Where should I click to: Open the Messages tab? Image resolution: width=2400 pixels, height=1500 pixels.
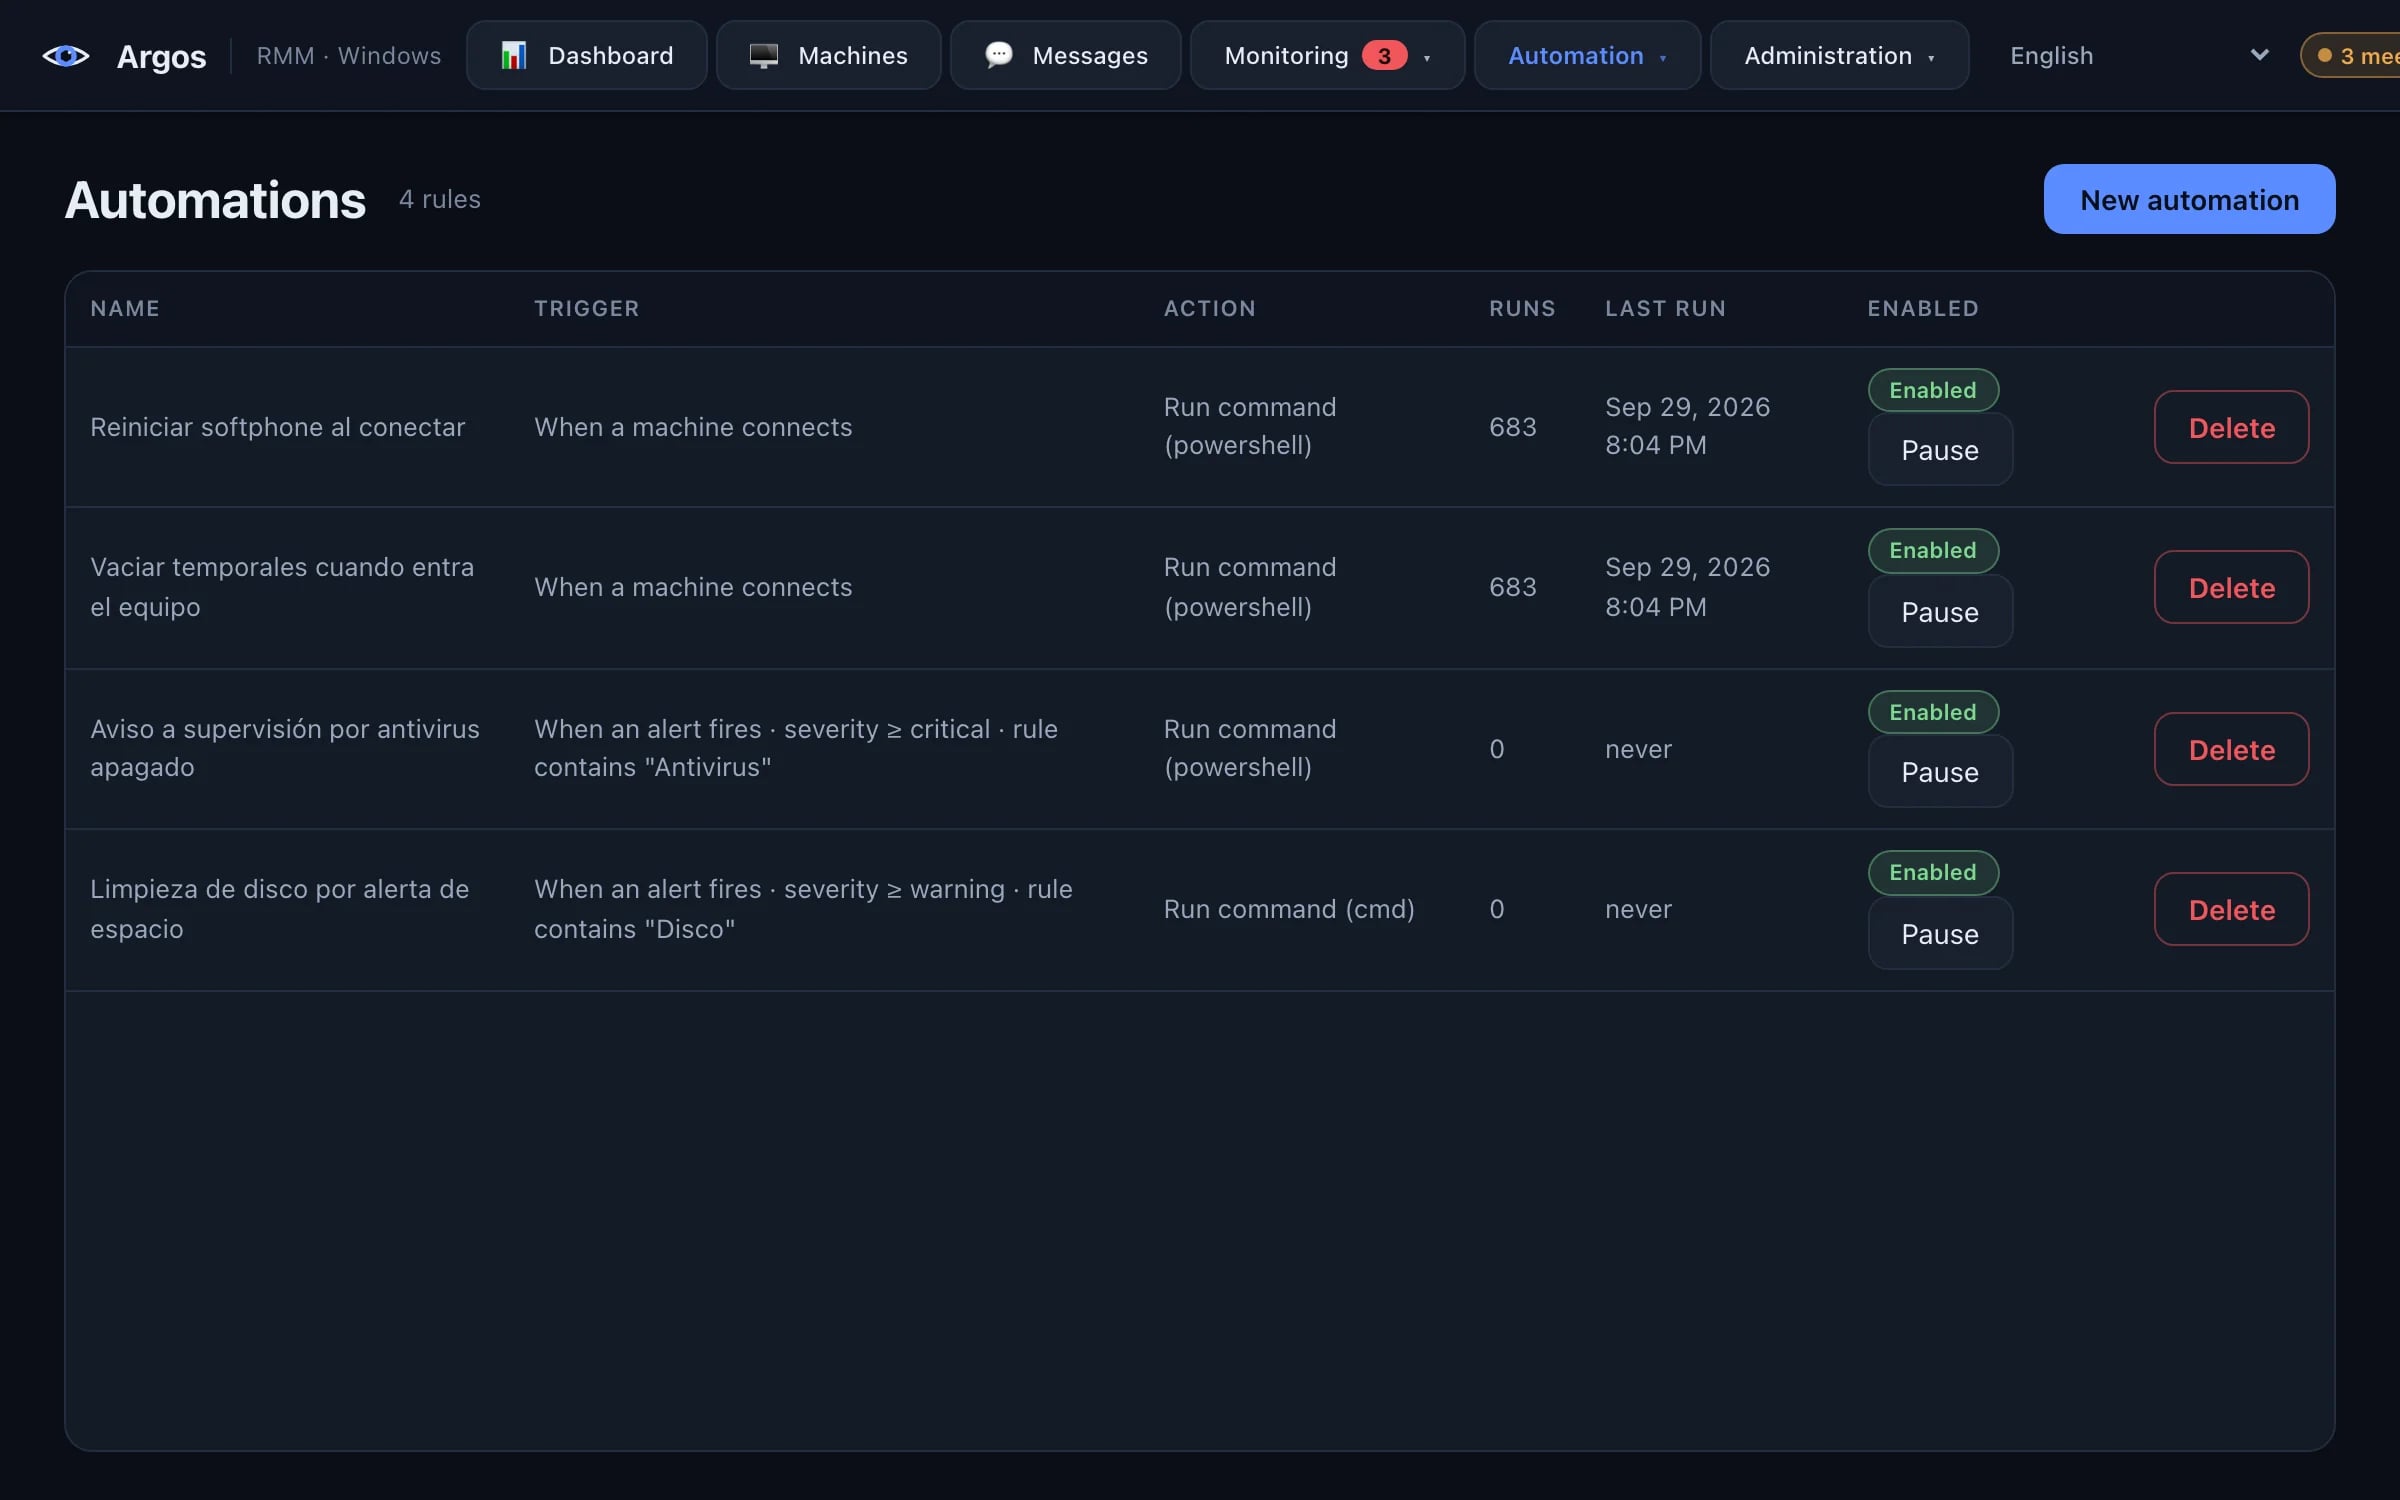[x=1065, y=56]
